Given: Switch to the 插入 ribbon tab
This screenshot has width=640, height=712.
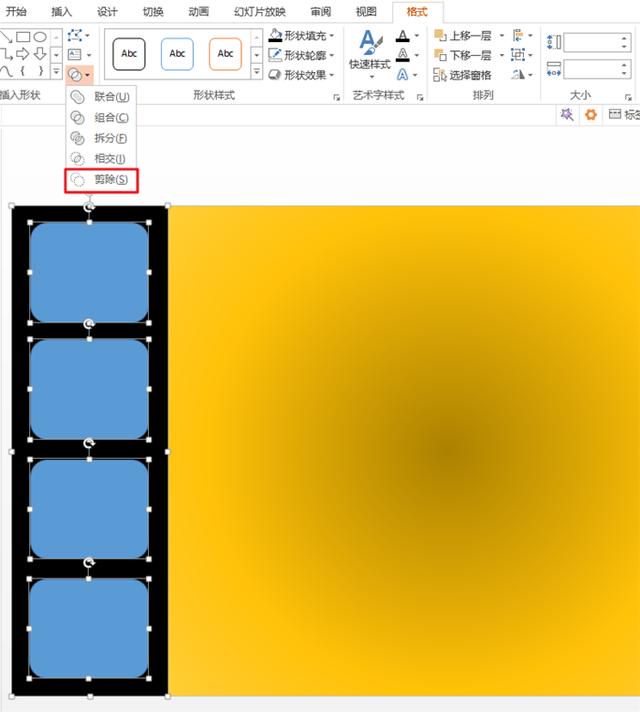Looking at the screenshot, I should tap(61, 11).
